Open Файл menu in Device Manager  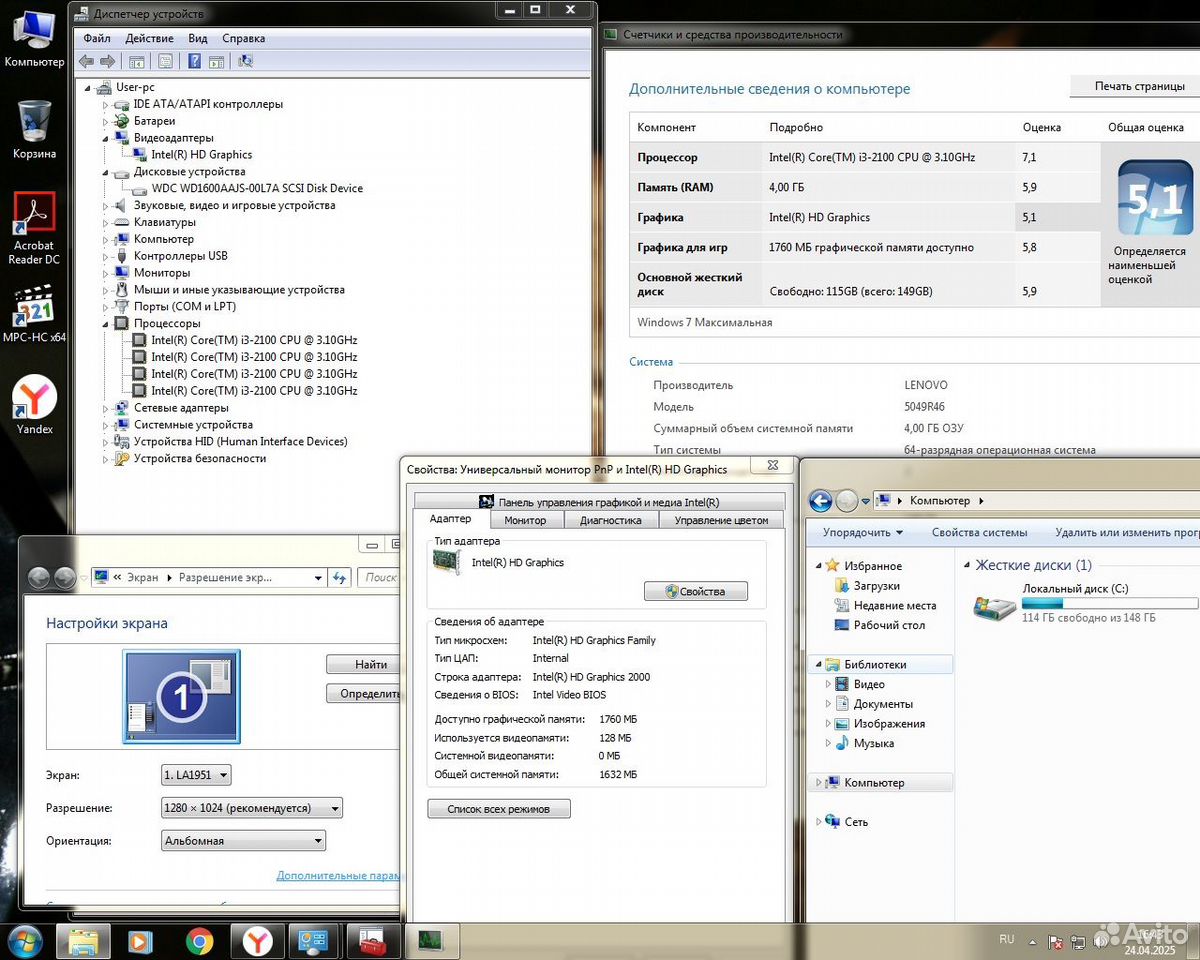point(97,38)
